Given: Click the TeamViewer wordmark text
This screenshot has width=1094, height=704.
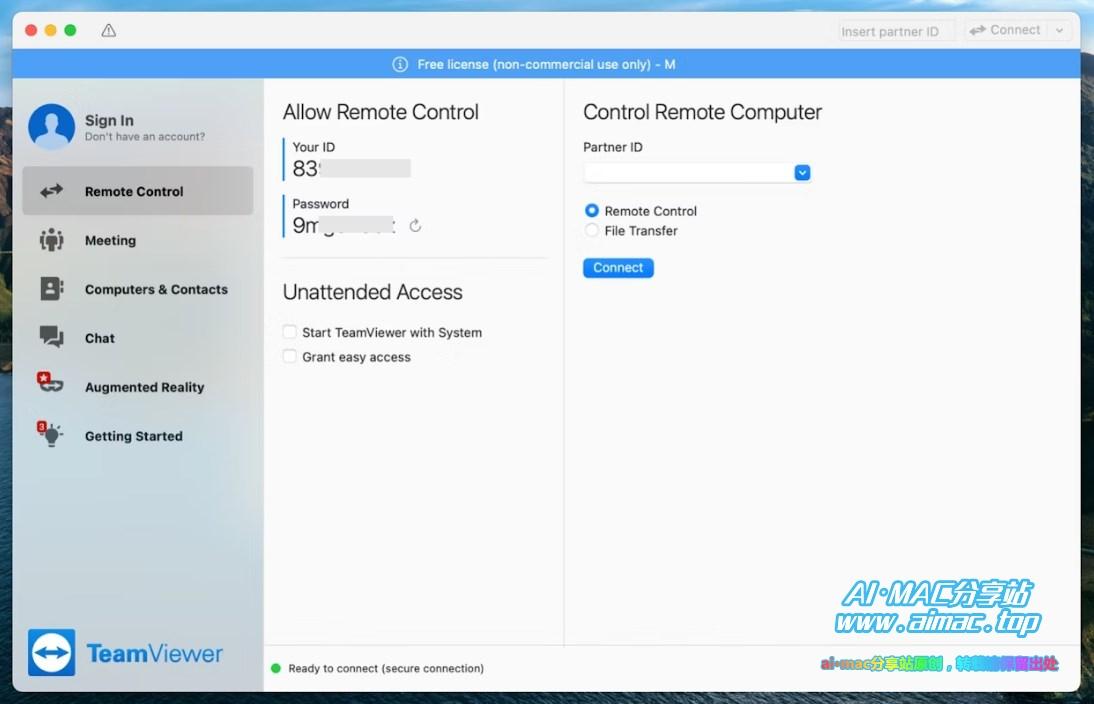Looking at the screenshot, I should pos(155,653).
